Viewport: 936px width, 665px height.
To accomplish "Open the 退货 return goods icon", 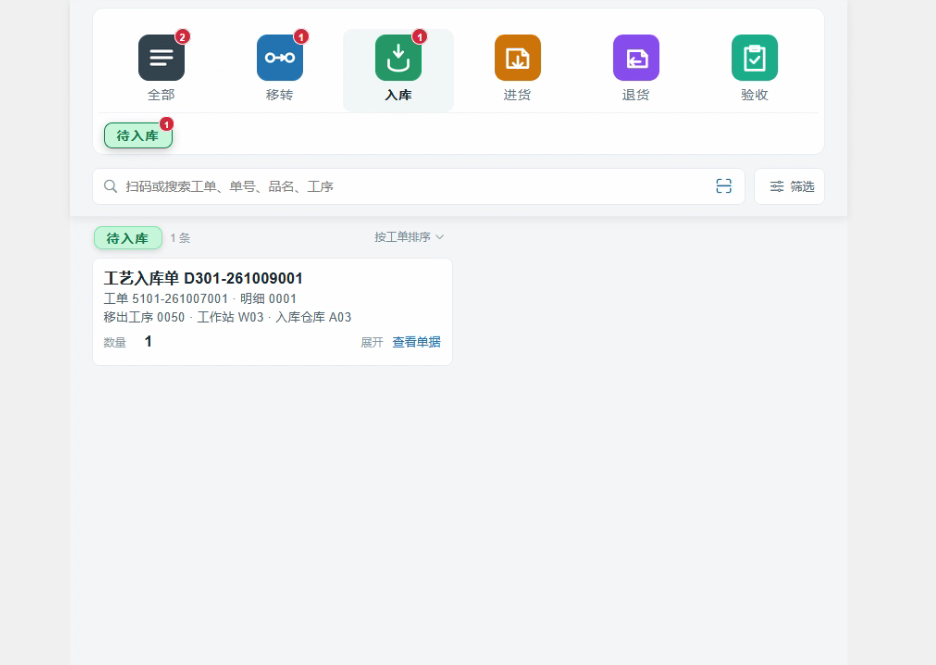I will tap(636, 58).
